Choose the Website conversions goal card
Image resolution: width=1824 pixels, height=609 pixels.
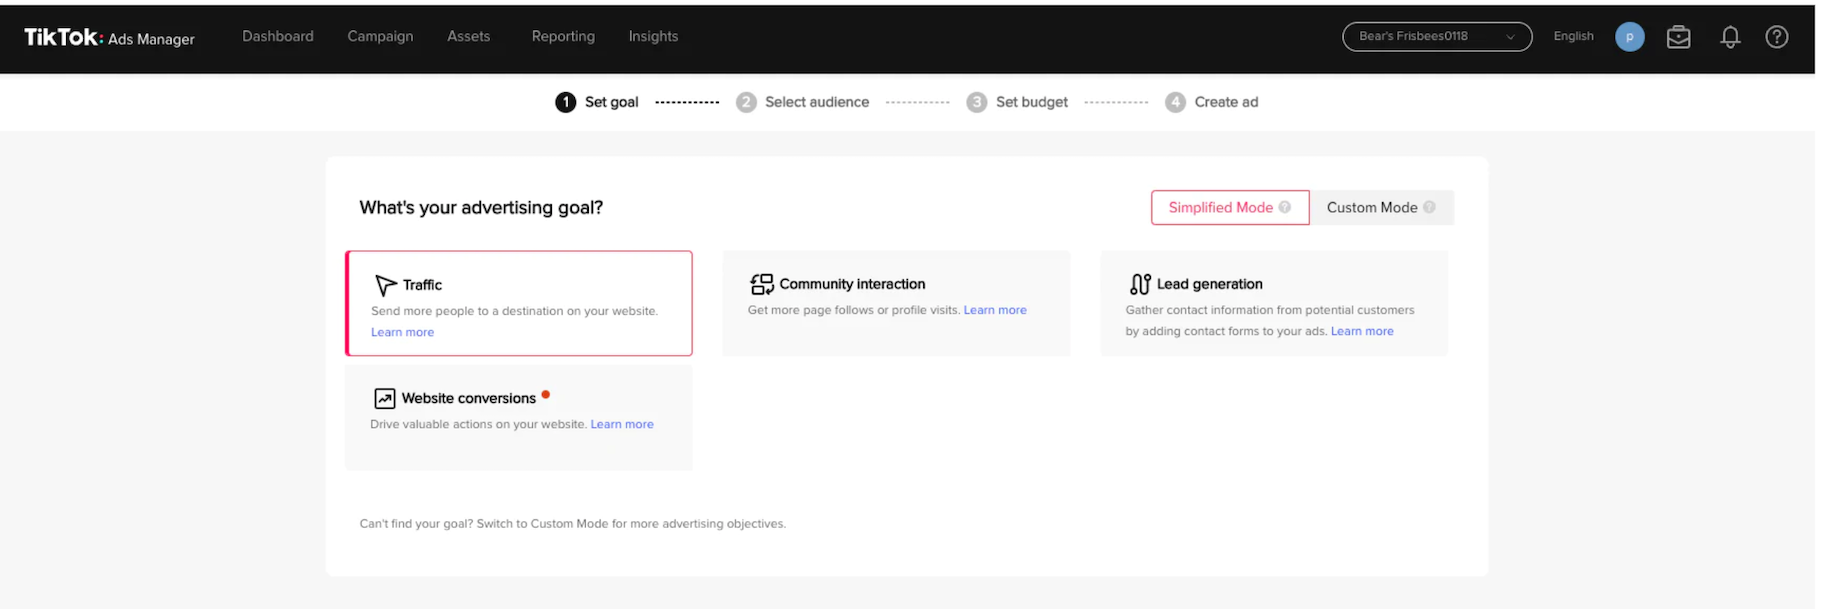[518, 416]
